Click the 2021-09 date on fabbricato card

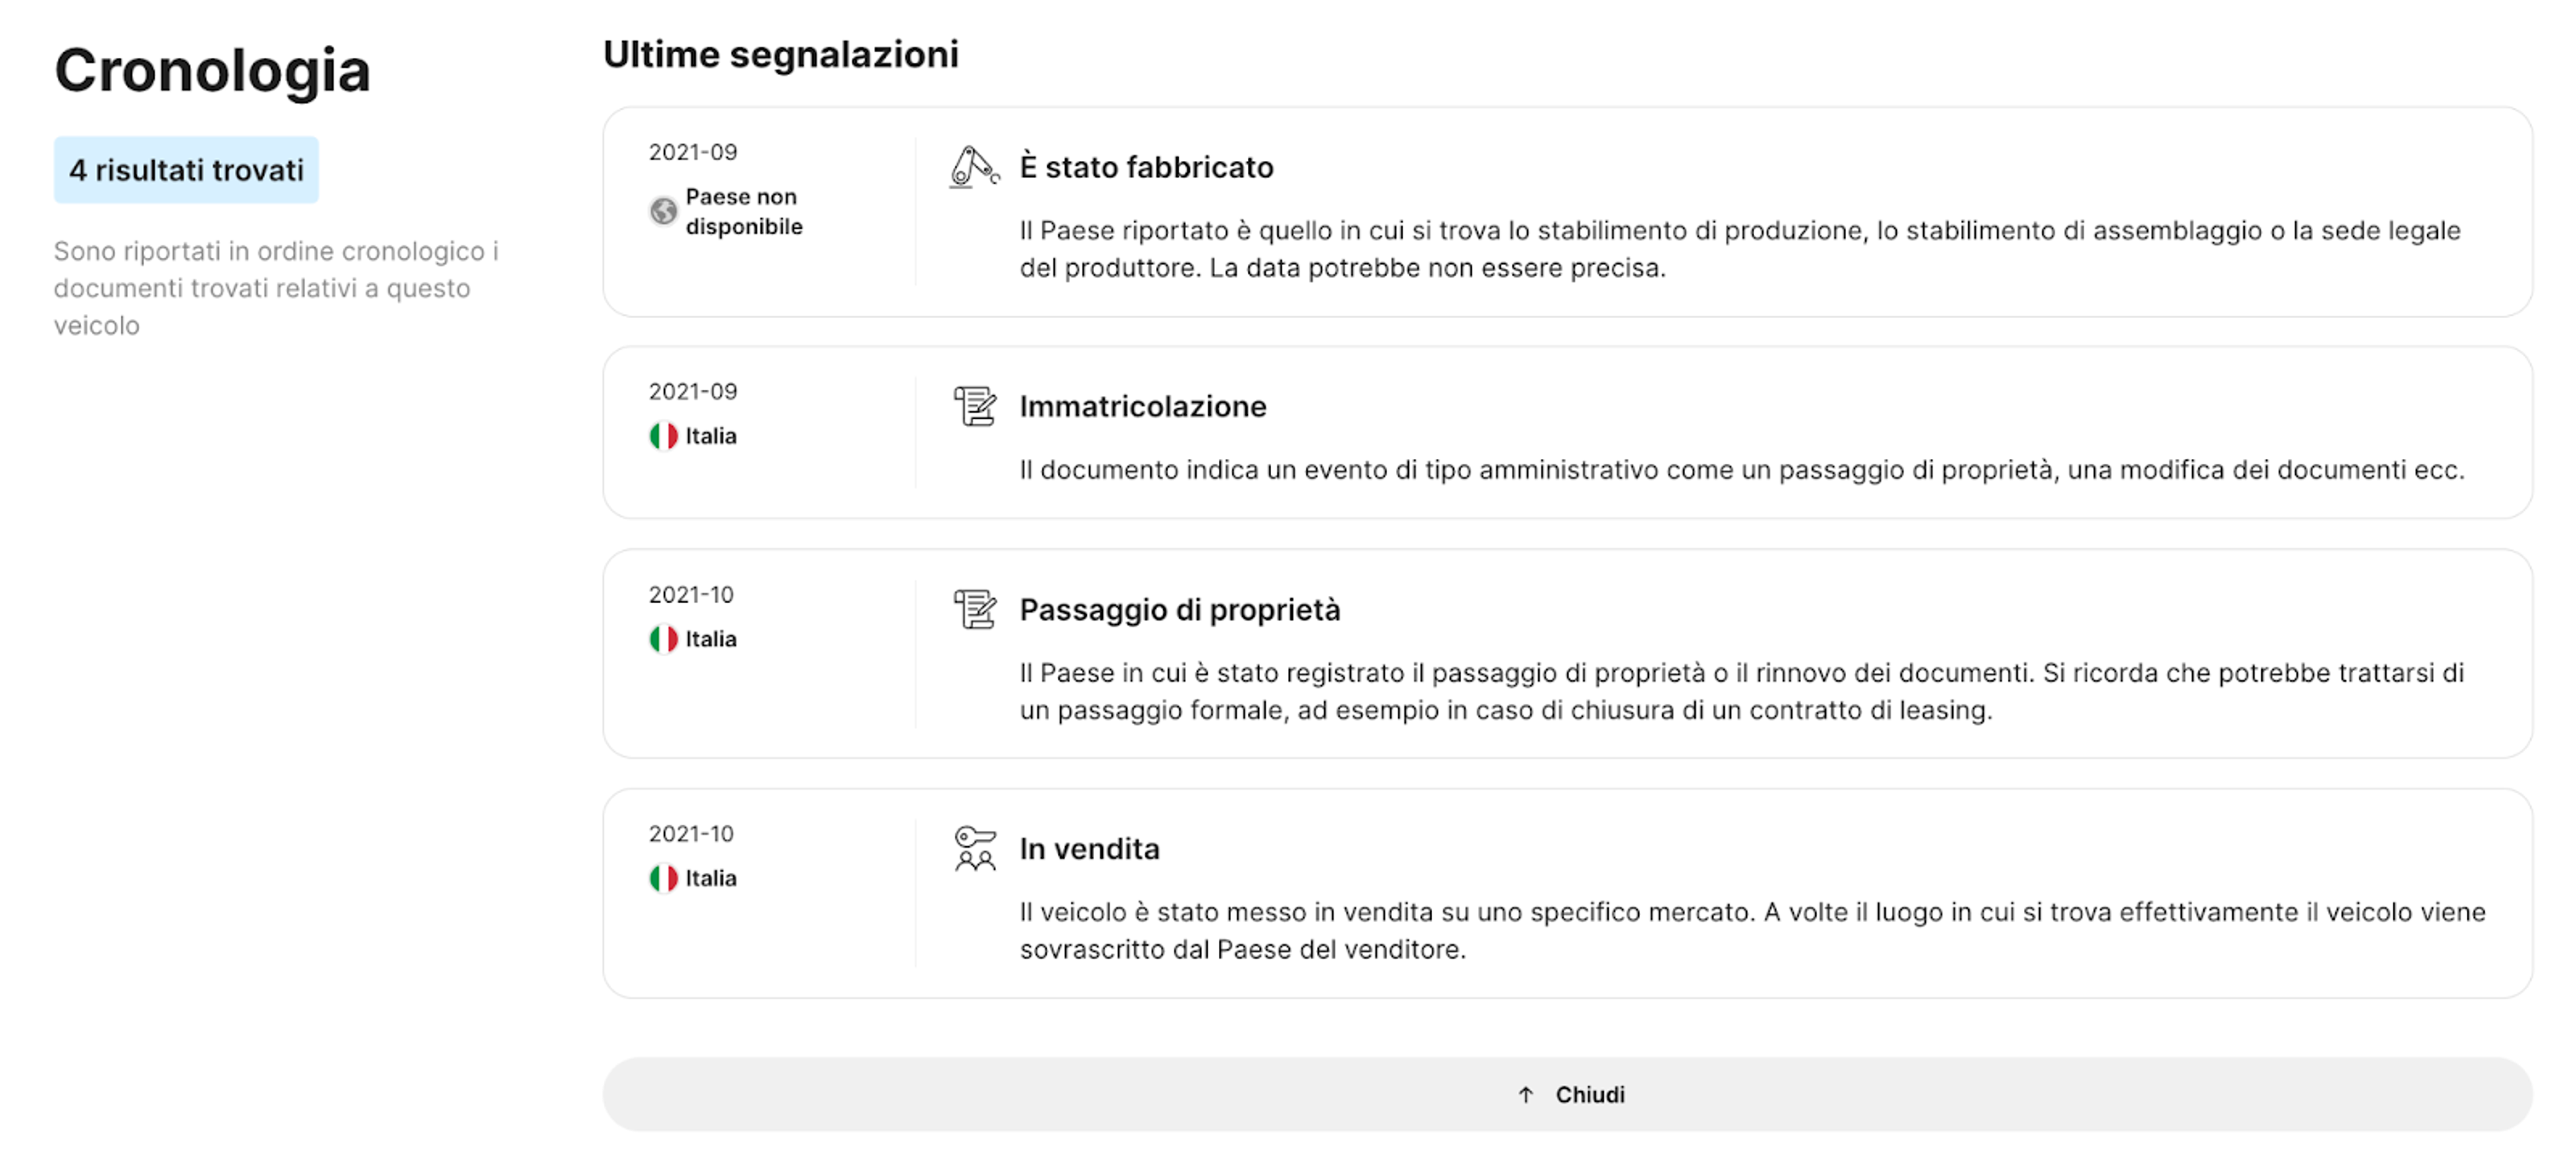(692, 152)
